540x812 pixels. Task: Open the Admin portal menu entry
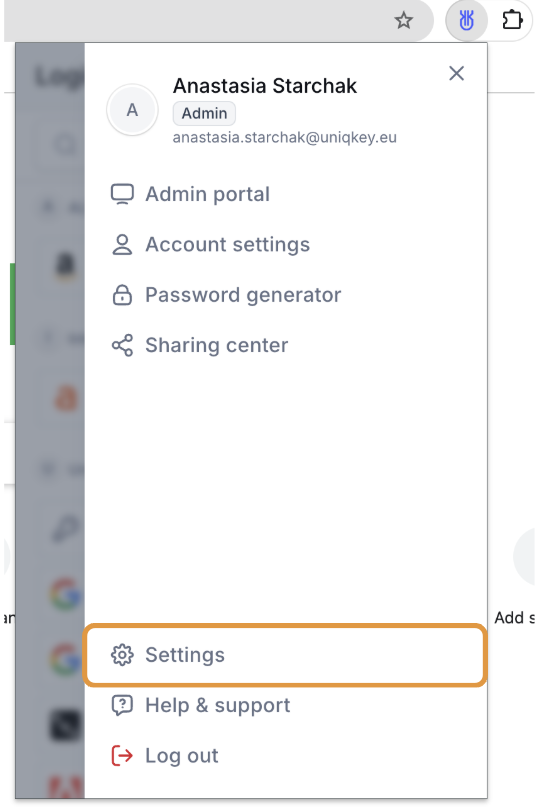(x=207, y=194)
